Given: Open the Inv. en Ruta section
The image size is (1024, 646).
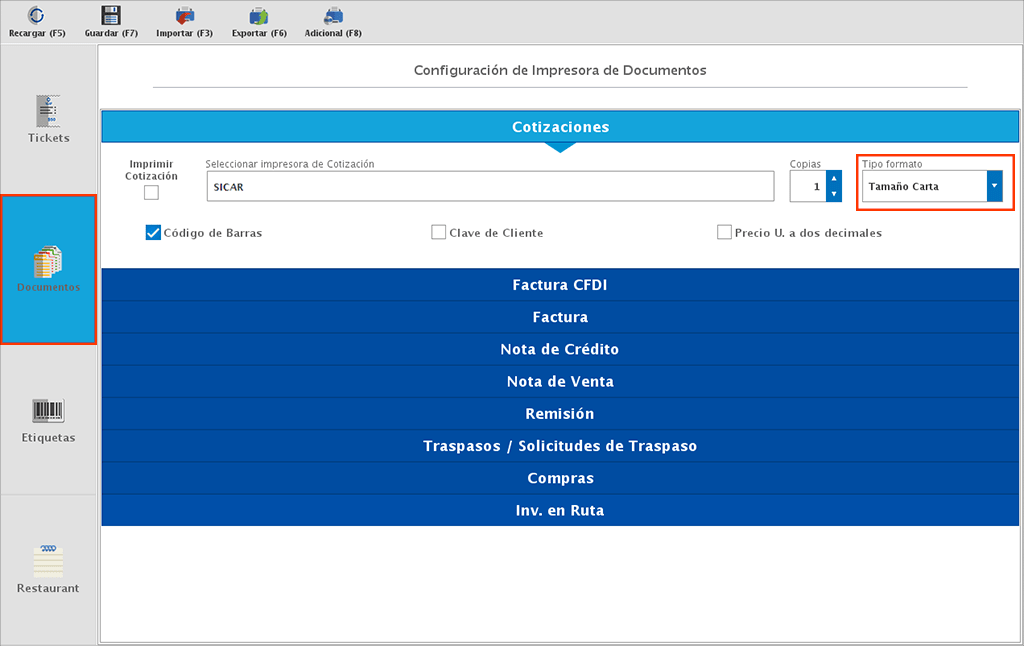Looking at the screenshot, I should 560,510.
